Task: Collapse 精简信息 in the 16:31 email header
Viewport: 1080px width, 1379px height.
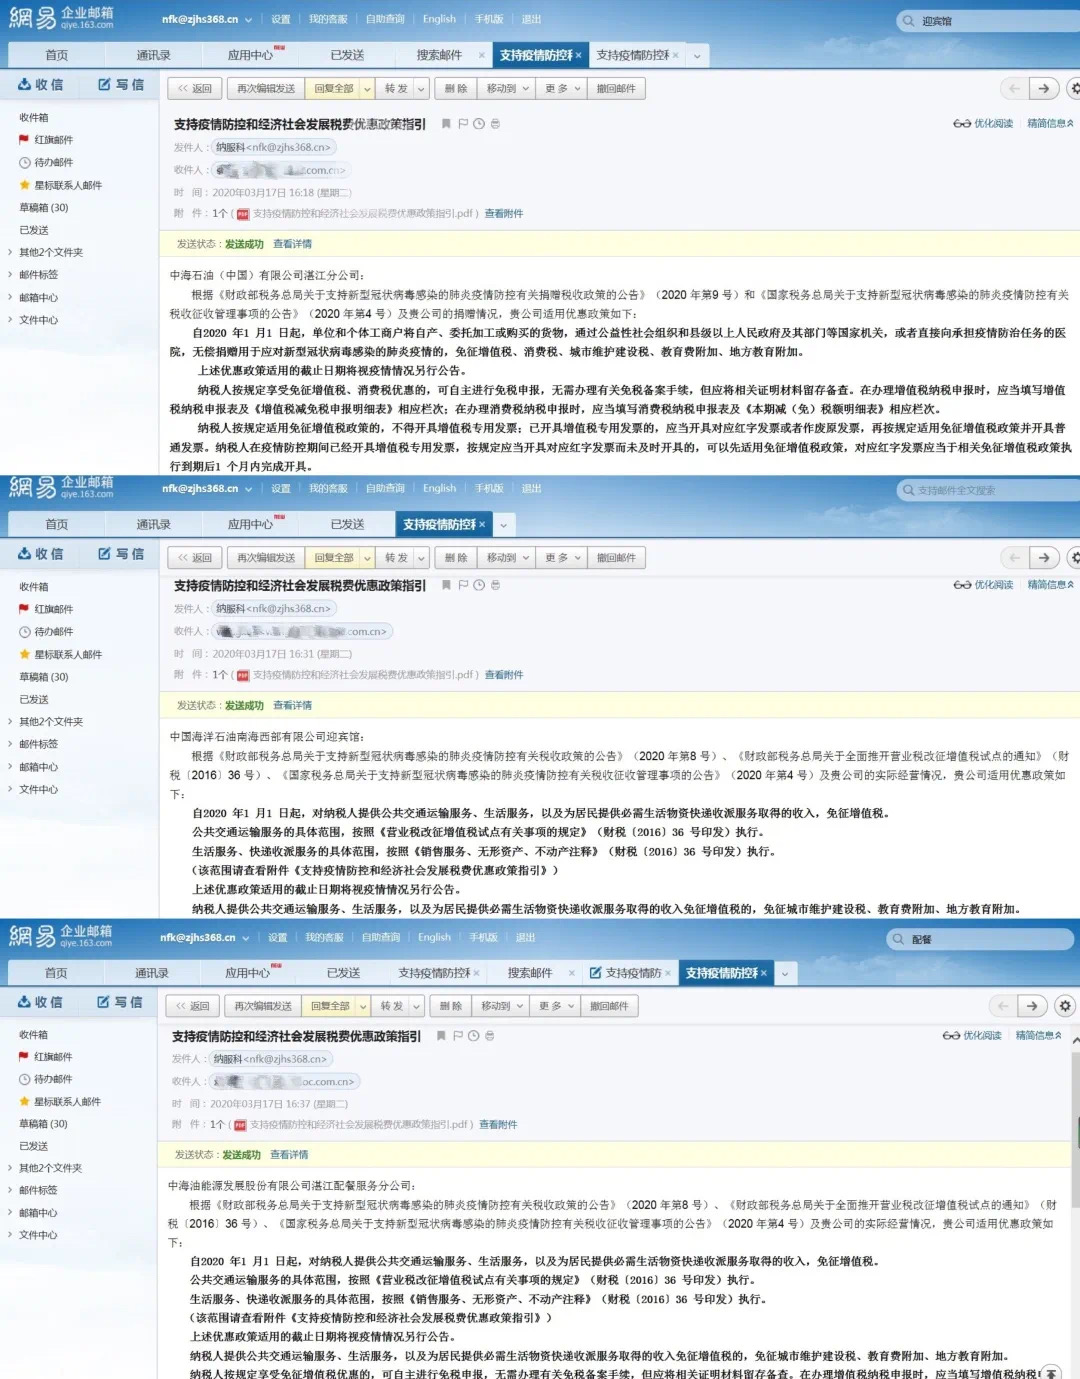Action: coord(1050,585)
